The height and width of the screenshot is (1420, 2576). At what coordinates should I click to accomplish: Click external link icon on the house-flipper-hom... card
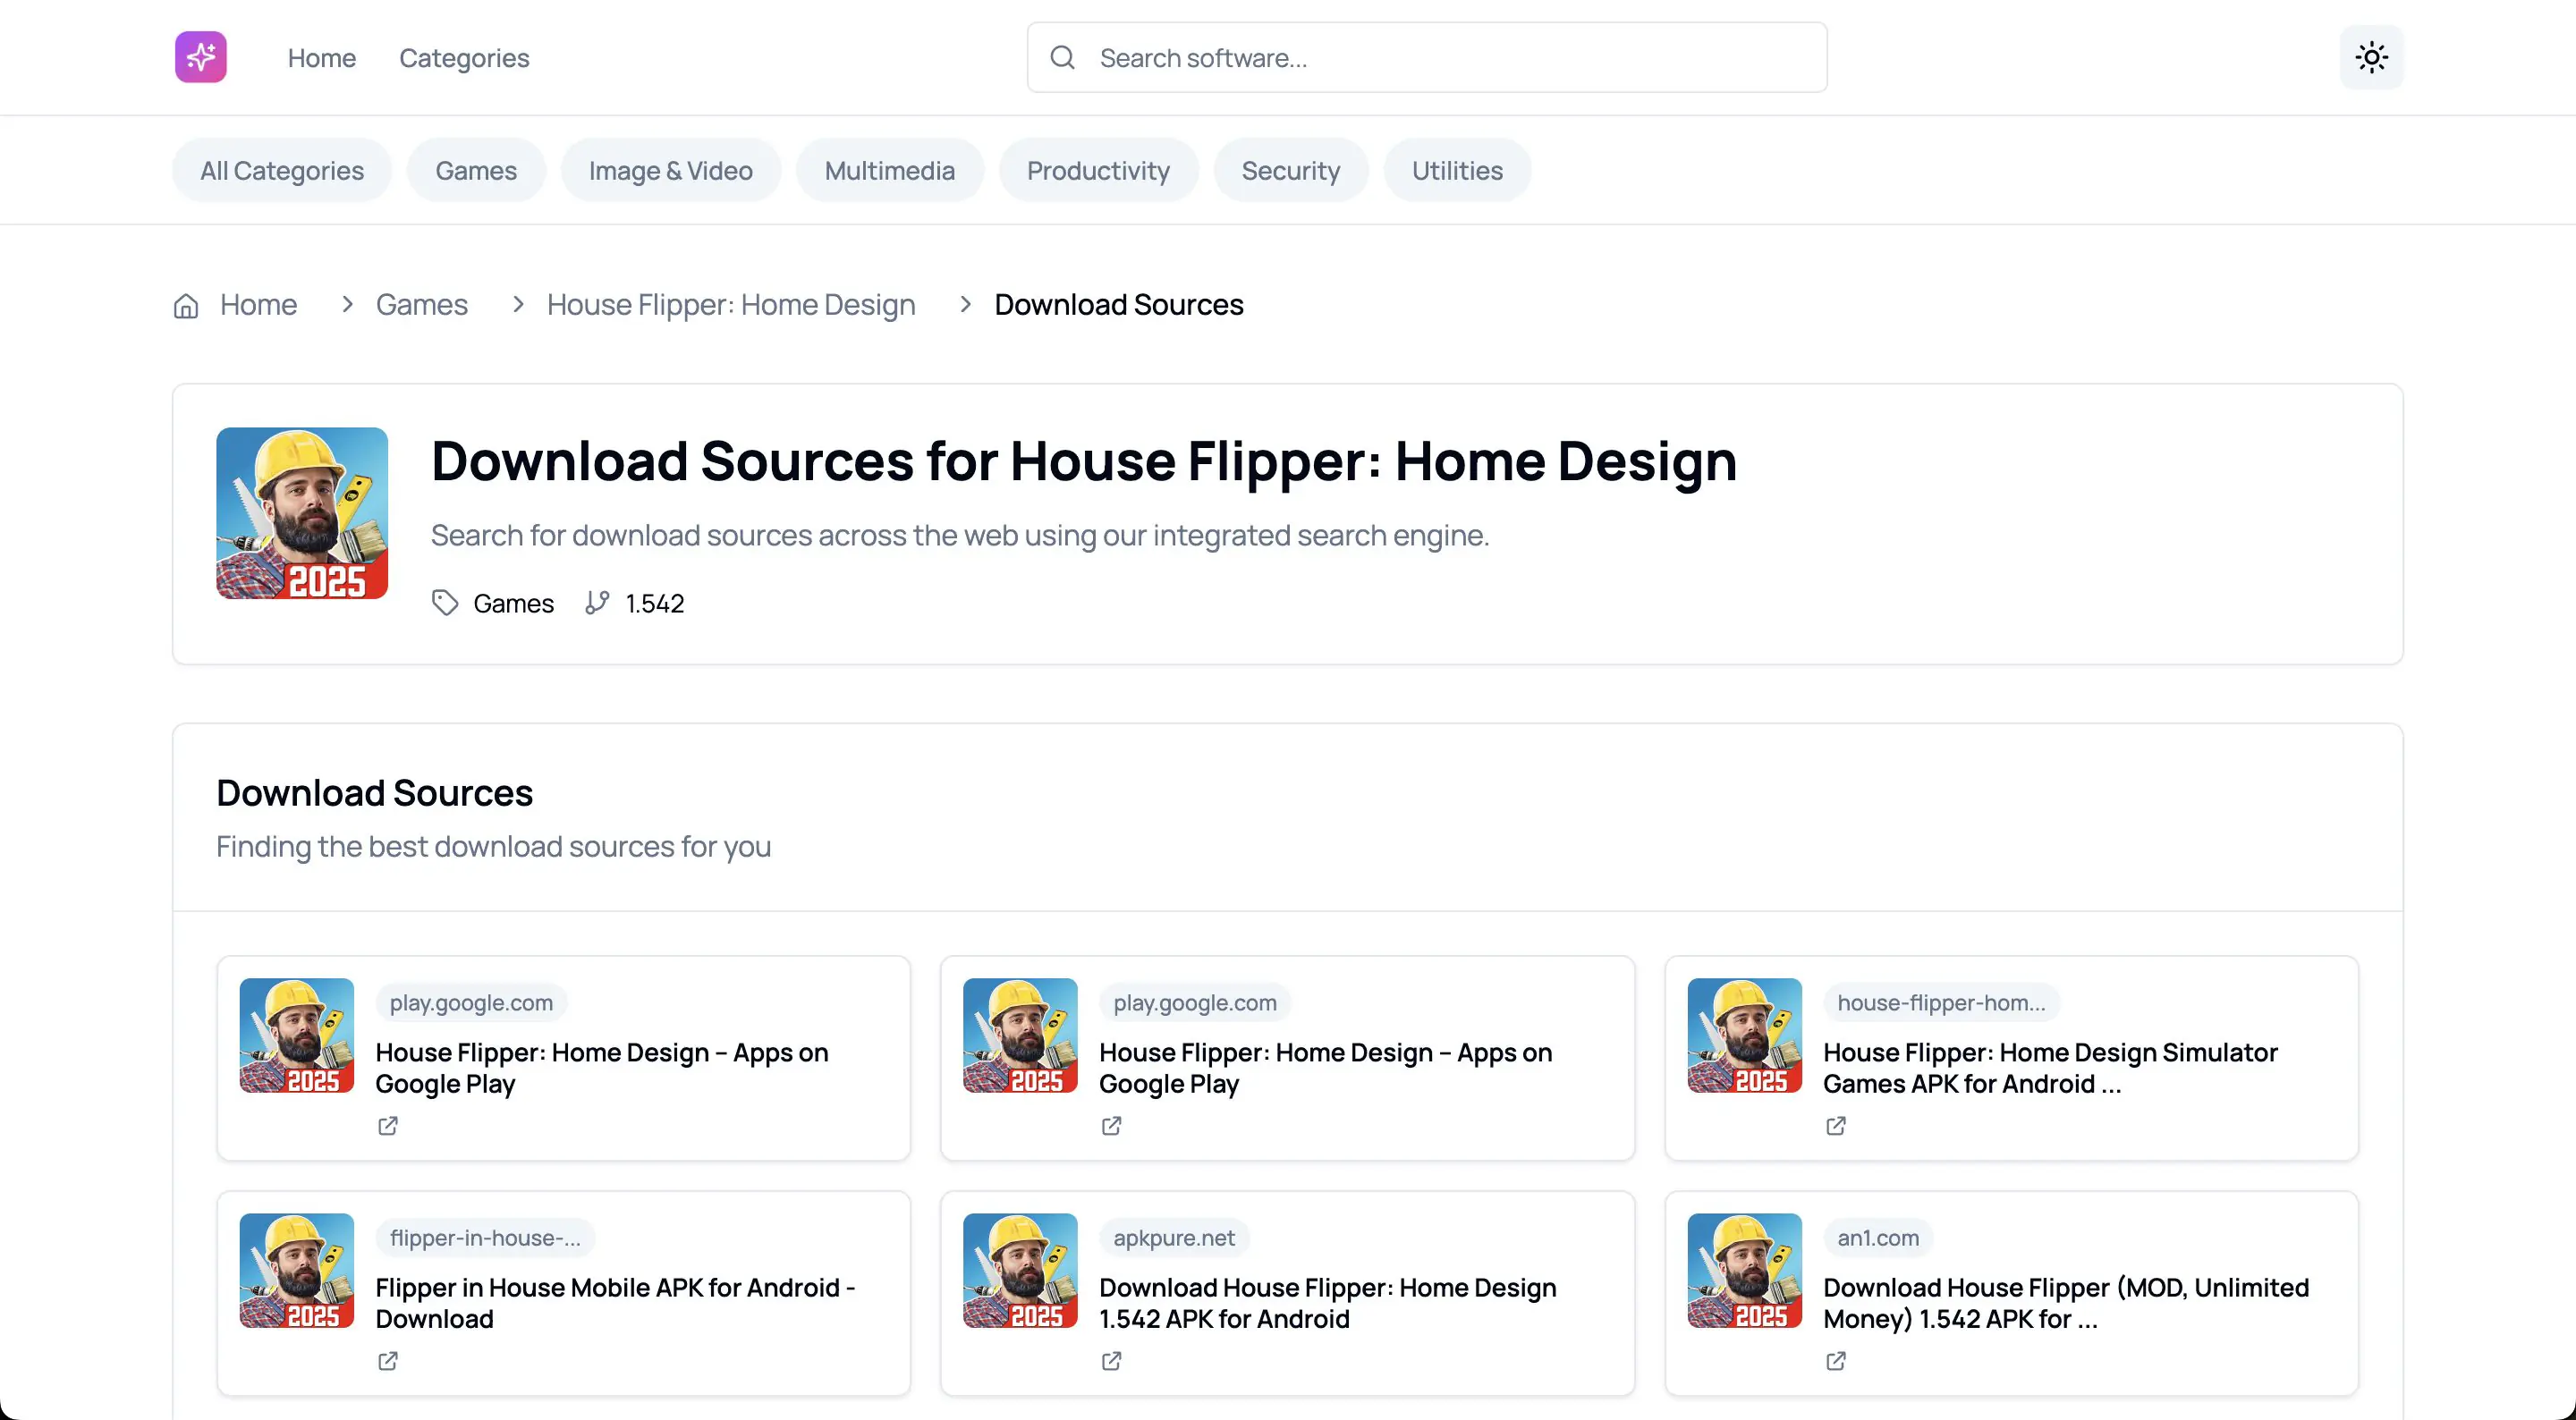tap(1835, 1126)
